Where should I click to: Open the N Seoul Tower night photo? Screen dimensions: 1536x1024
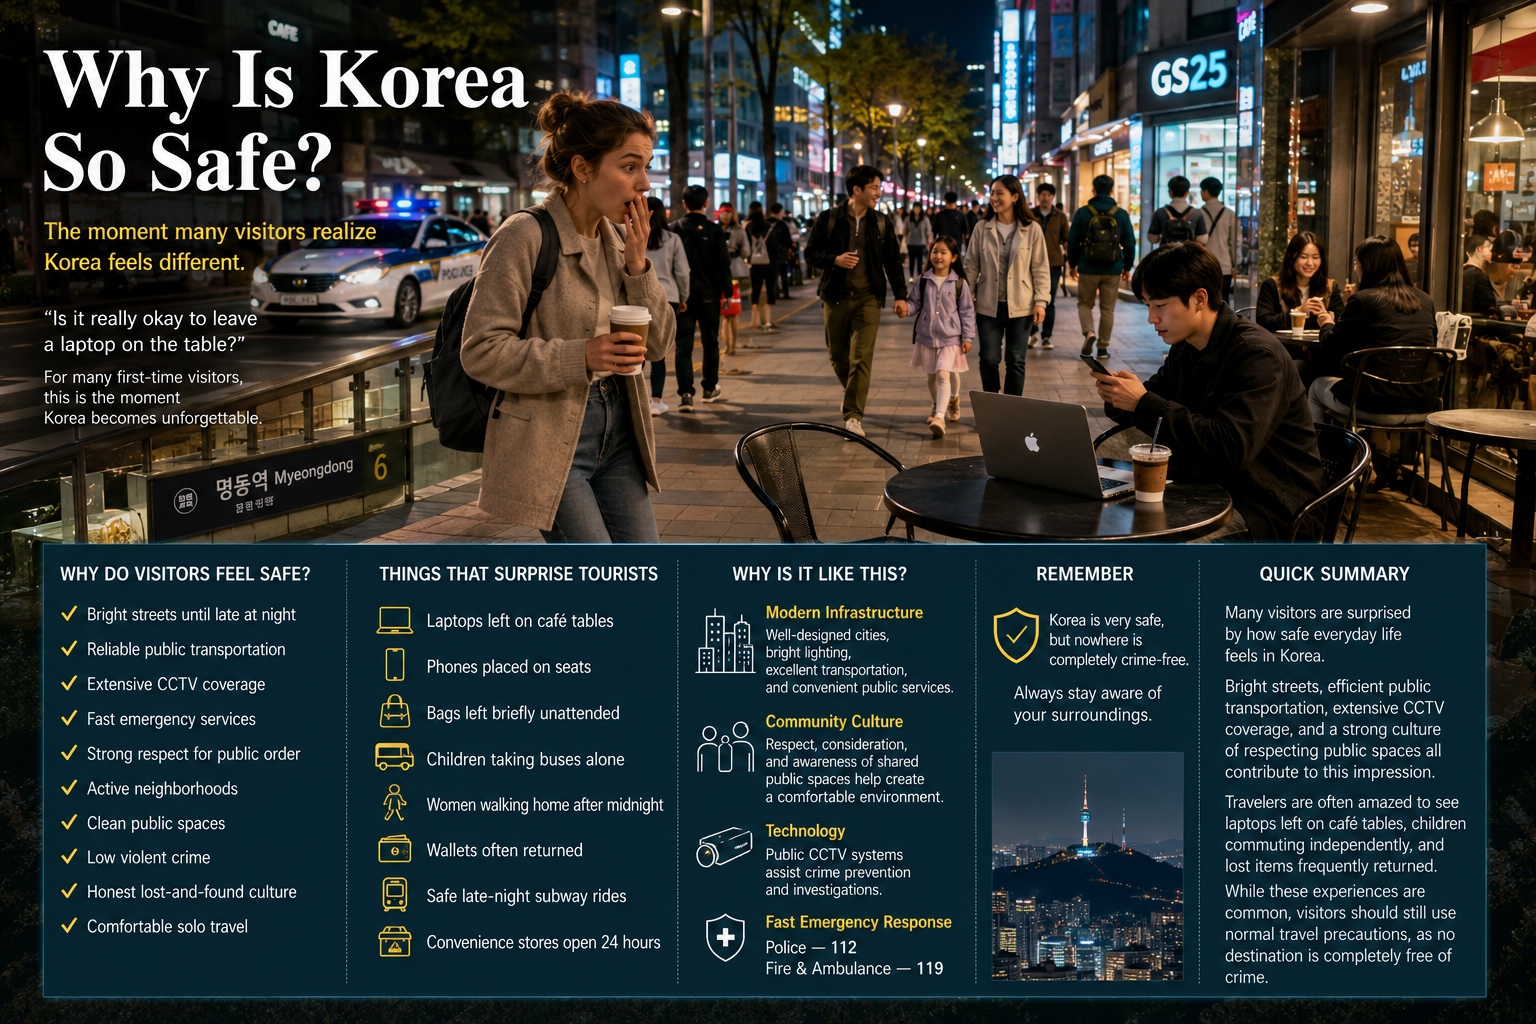coord(1087,866)
